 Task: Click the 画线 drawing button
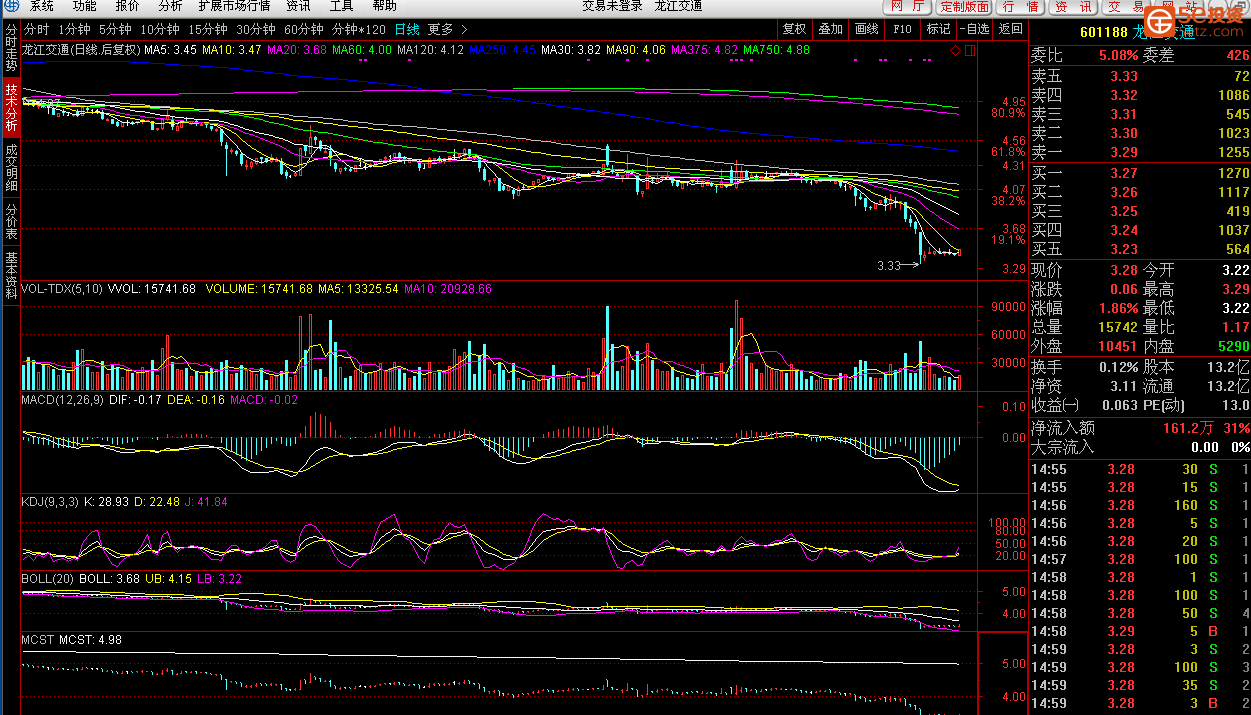coord(866,30)
